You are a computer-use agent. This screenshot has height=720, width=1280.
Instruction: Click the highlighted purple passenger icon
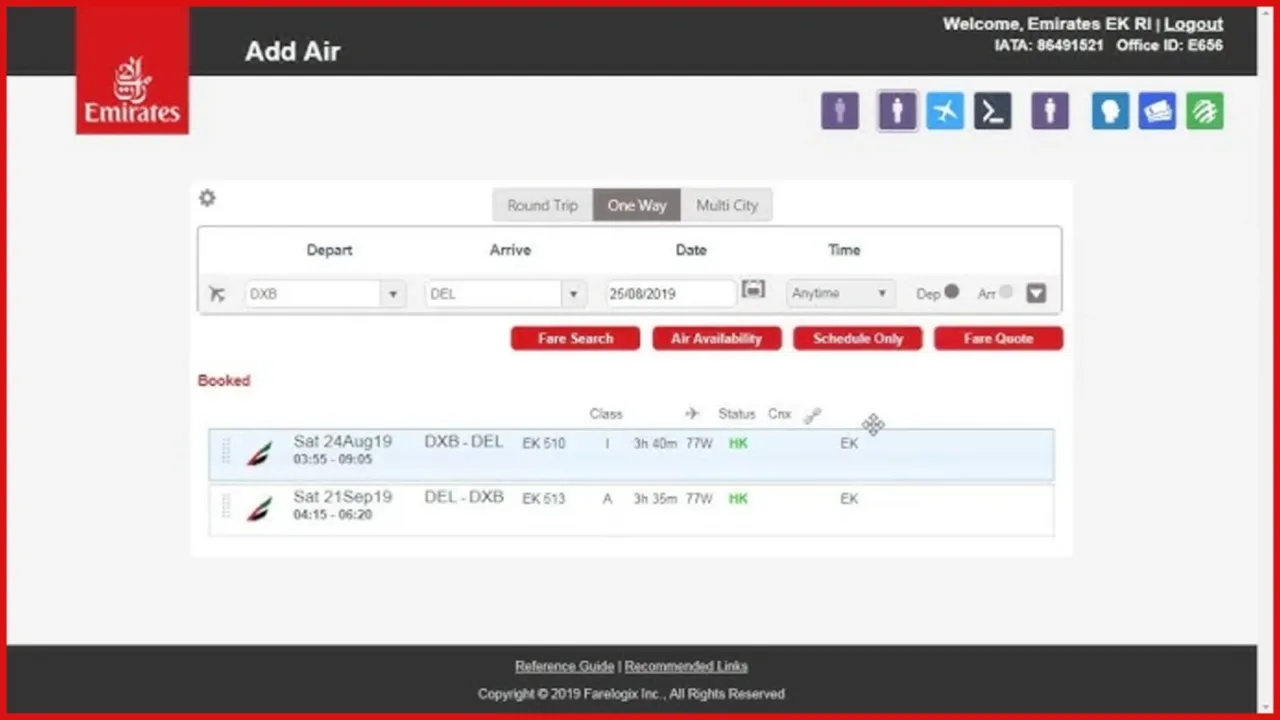tap(897, 111)
